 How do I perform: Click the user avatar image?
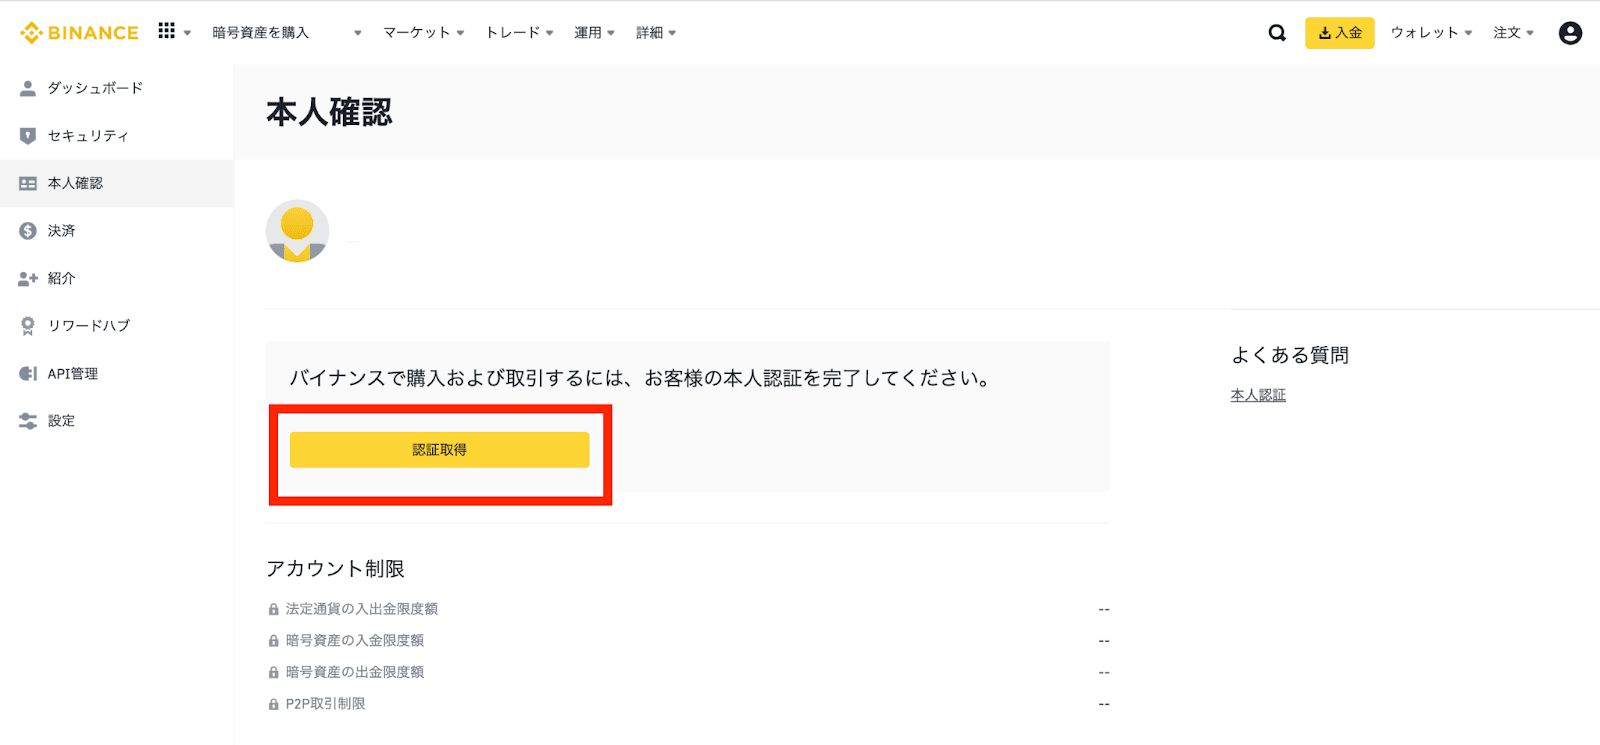pyautogui.click(x=297, y=231)
